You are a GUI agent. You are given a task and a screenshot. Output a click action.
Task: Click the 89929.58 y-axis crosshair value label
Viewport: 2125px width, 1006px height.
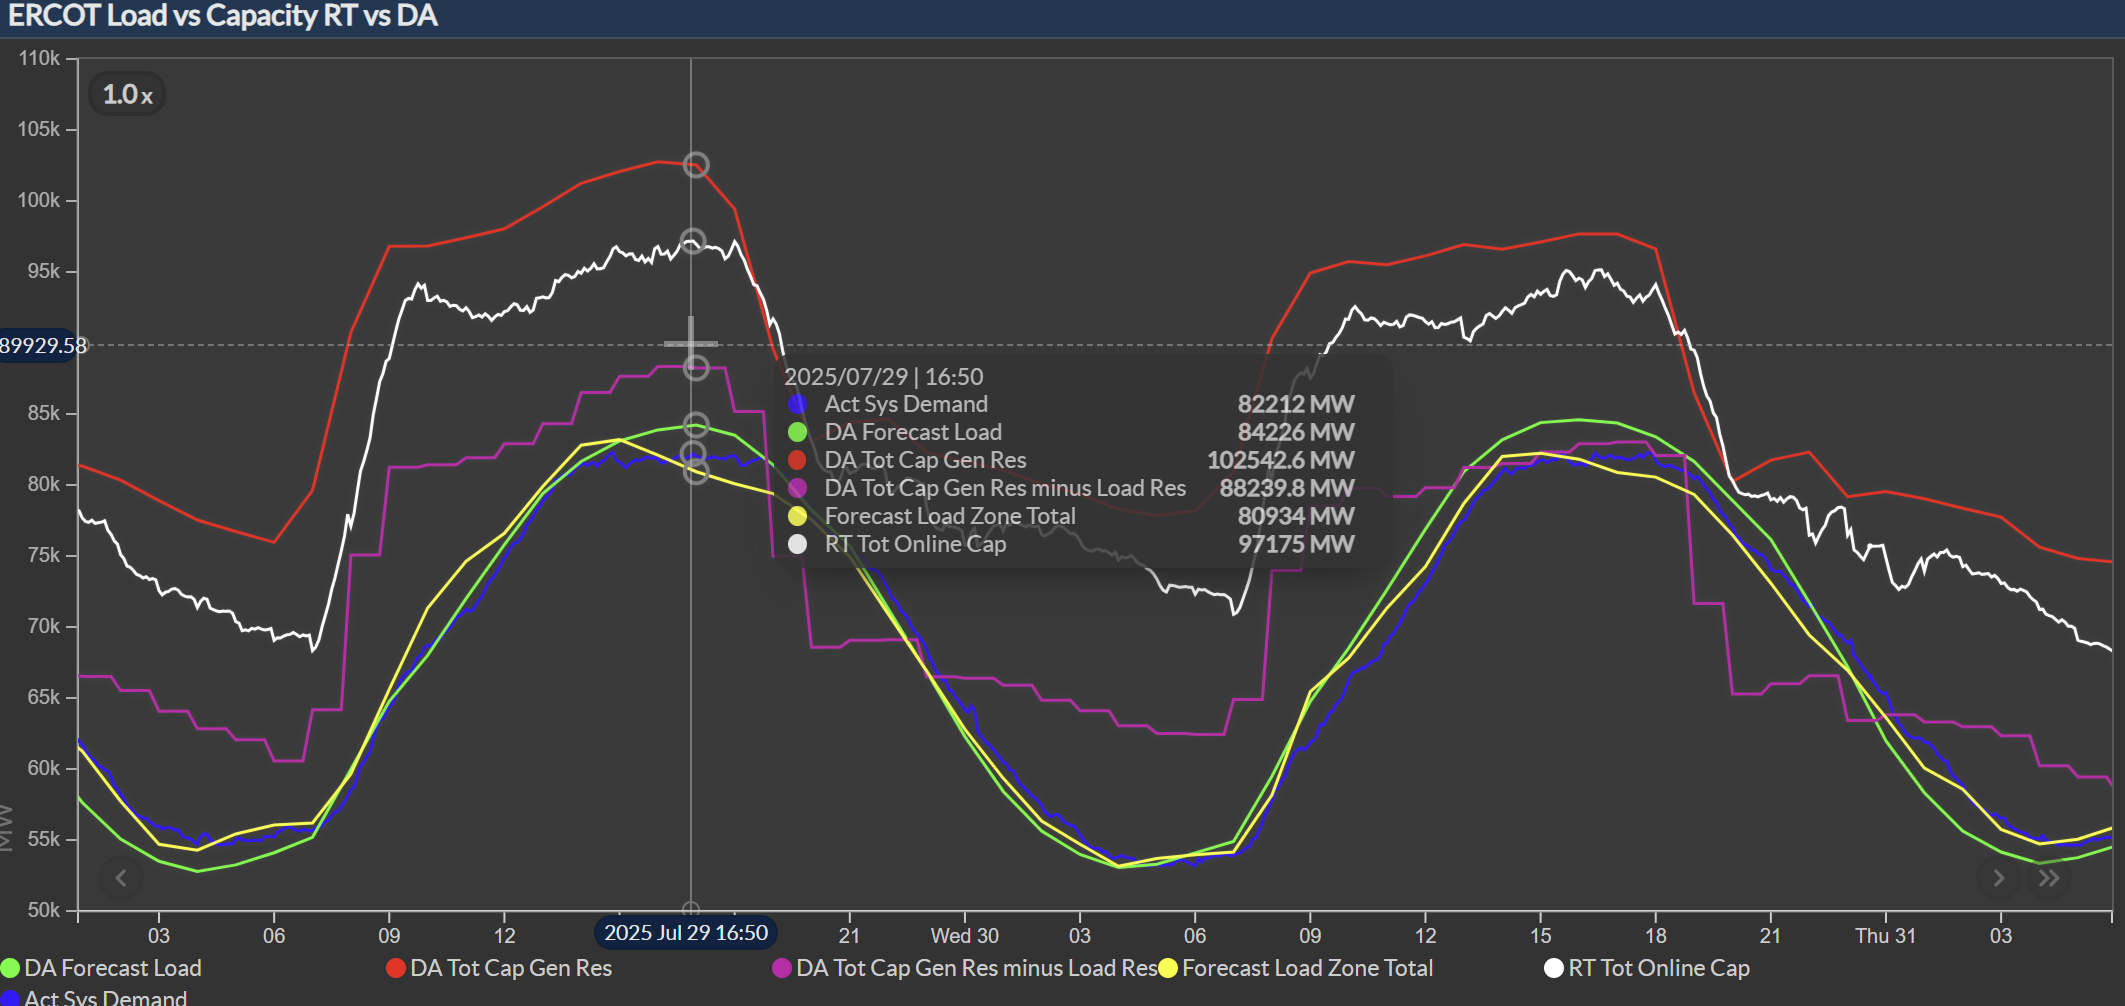click(x=42, y=346)
